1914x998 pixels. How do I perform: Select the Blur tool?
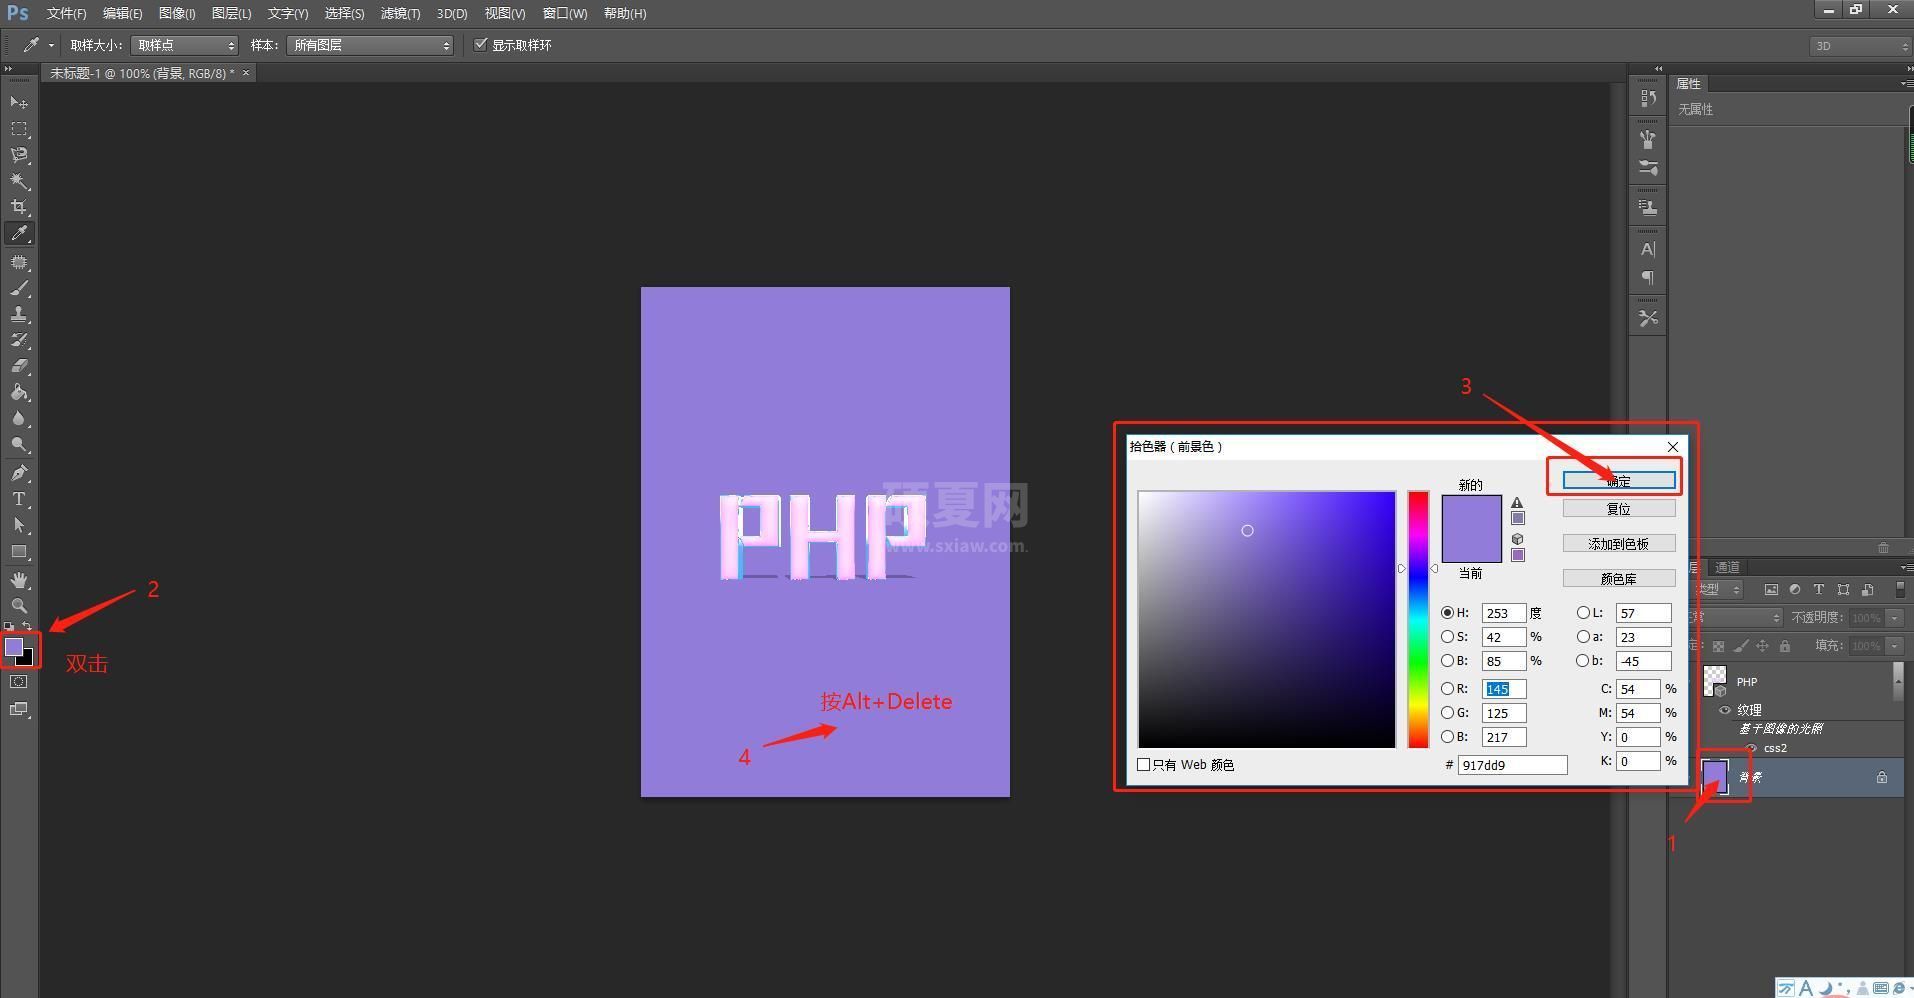tap(19, 418)
